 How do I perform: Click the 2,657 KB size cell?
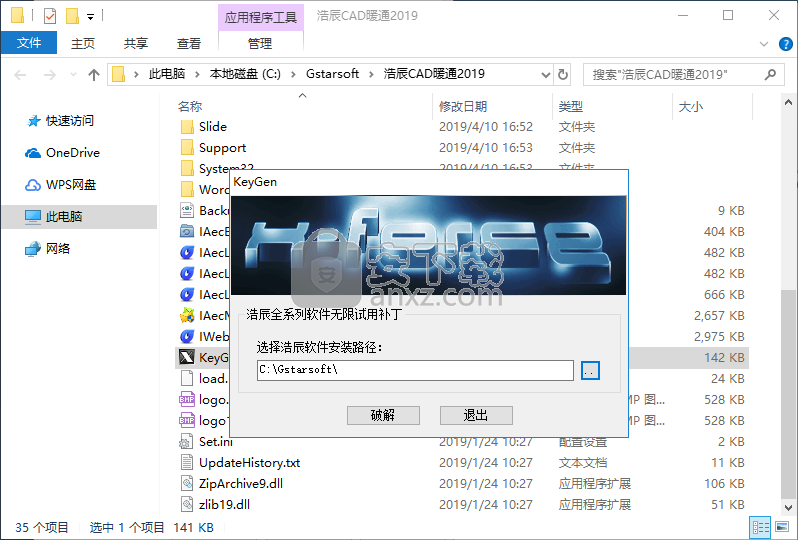pyautogui.click(x=719, y=316)
